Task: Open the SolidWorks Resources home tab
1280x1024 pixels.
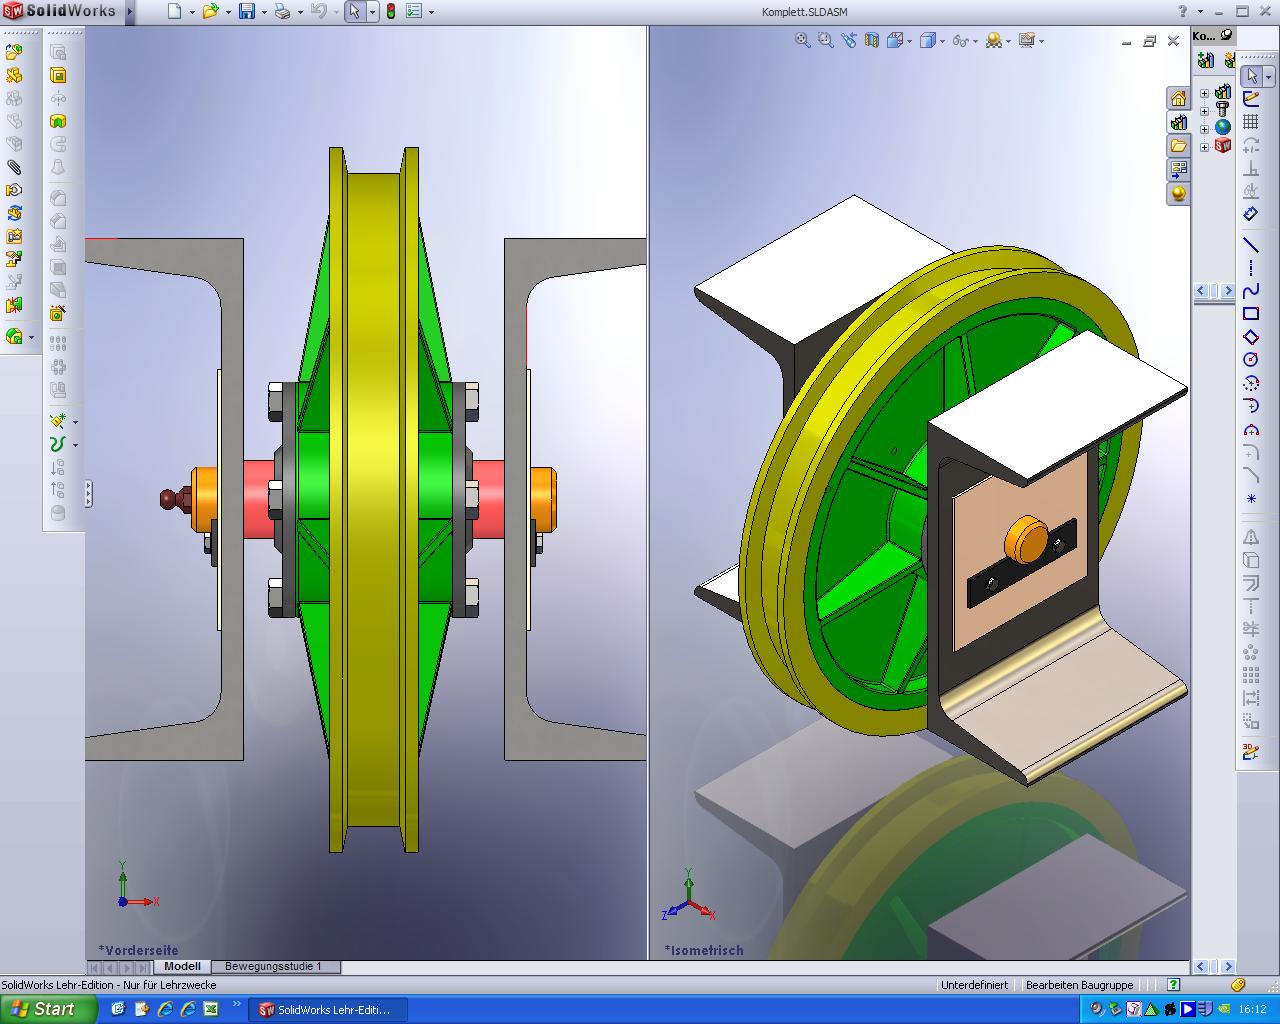Action: [1179, 98]
